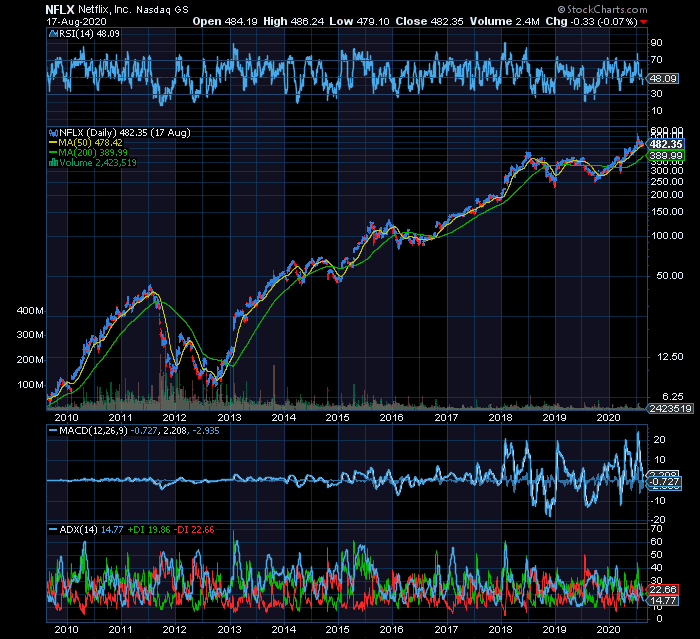Click the MA(200) 389.99 legend text
Image resolution: width=700 pixels, height=639 pixels.
[x=93, y=153]
